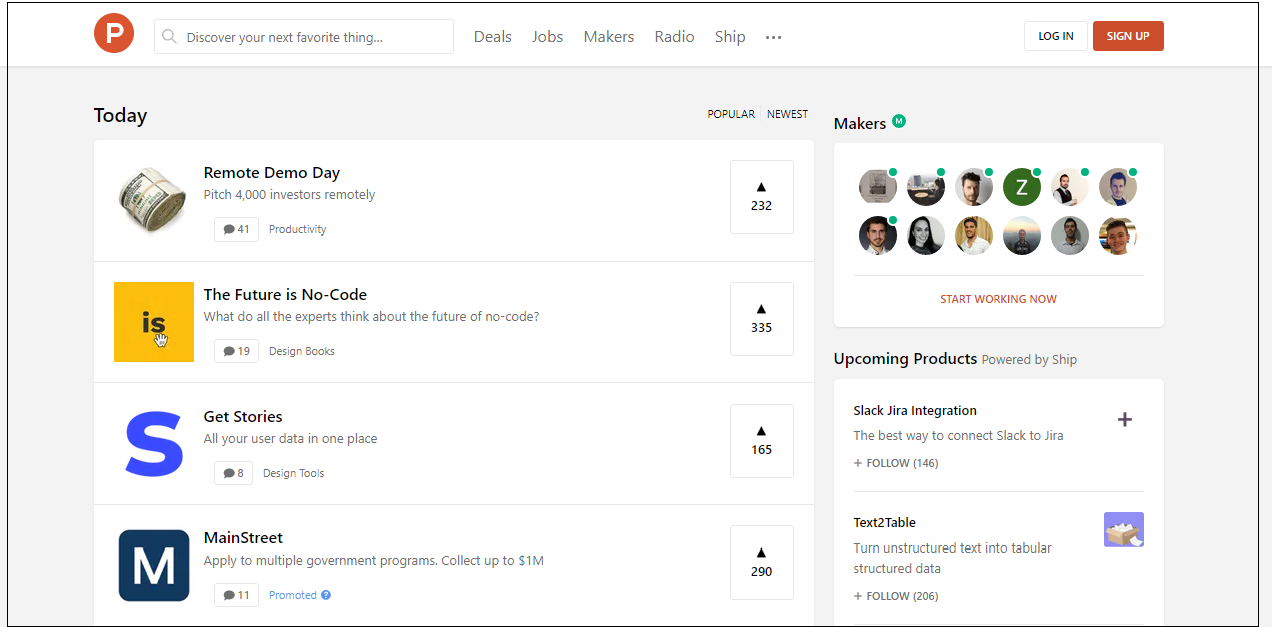Open The Future is No-Code yellow thumbnail
The height and width of the screenshot is (627, 1272).
pyautogui.click(x=154, y=322)
